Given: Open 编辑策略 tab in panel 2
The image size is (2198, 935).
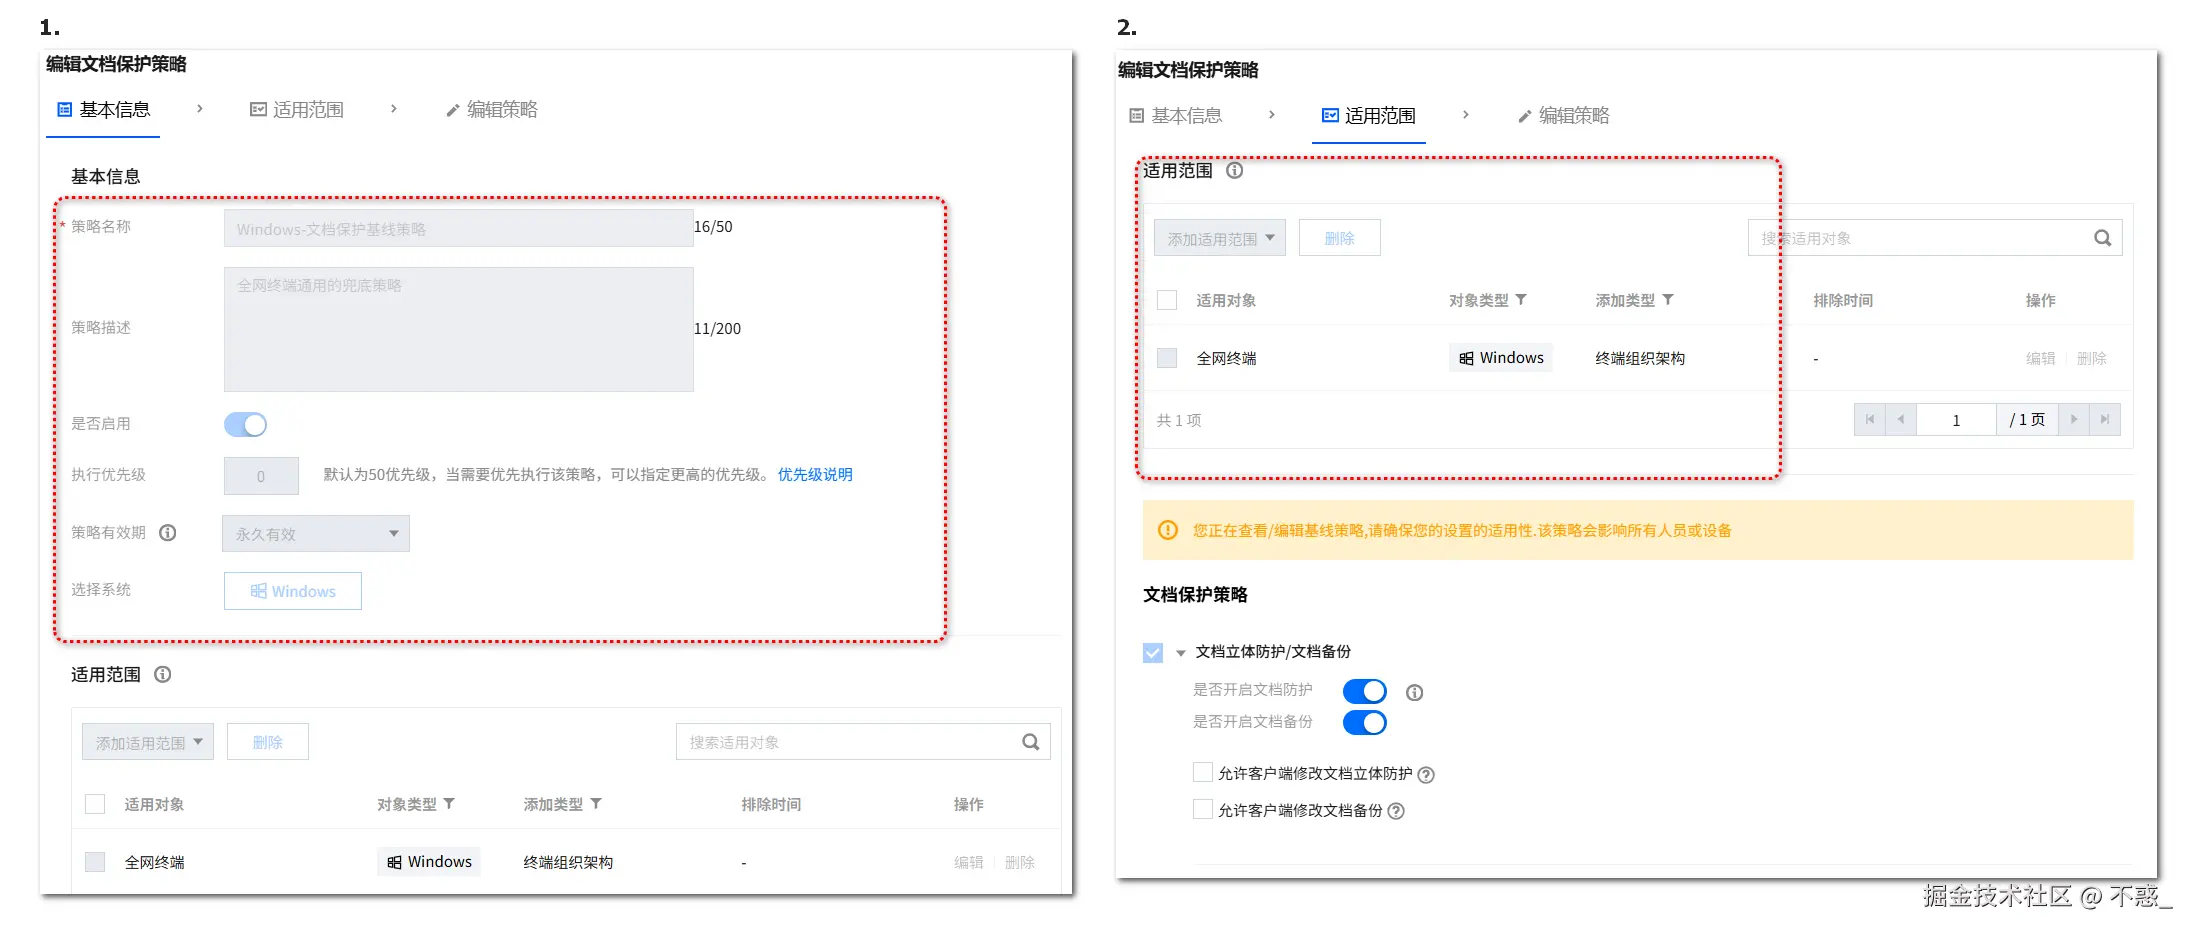Looking at the screenshot, I should pyautogui.click(x=1563, y=116).
